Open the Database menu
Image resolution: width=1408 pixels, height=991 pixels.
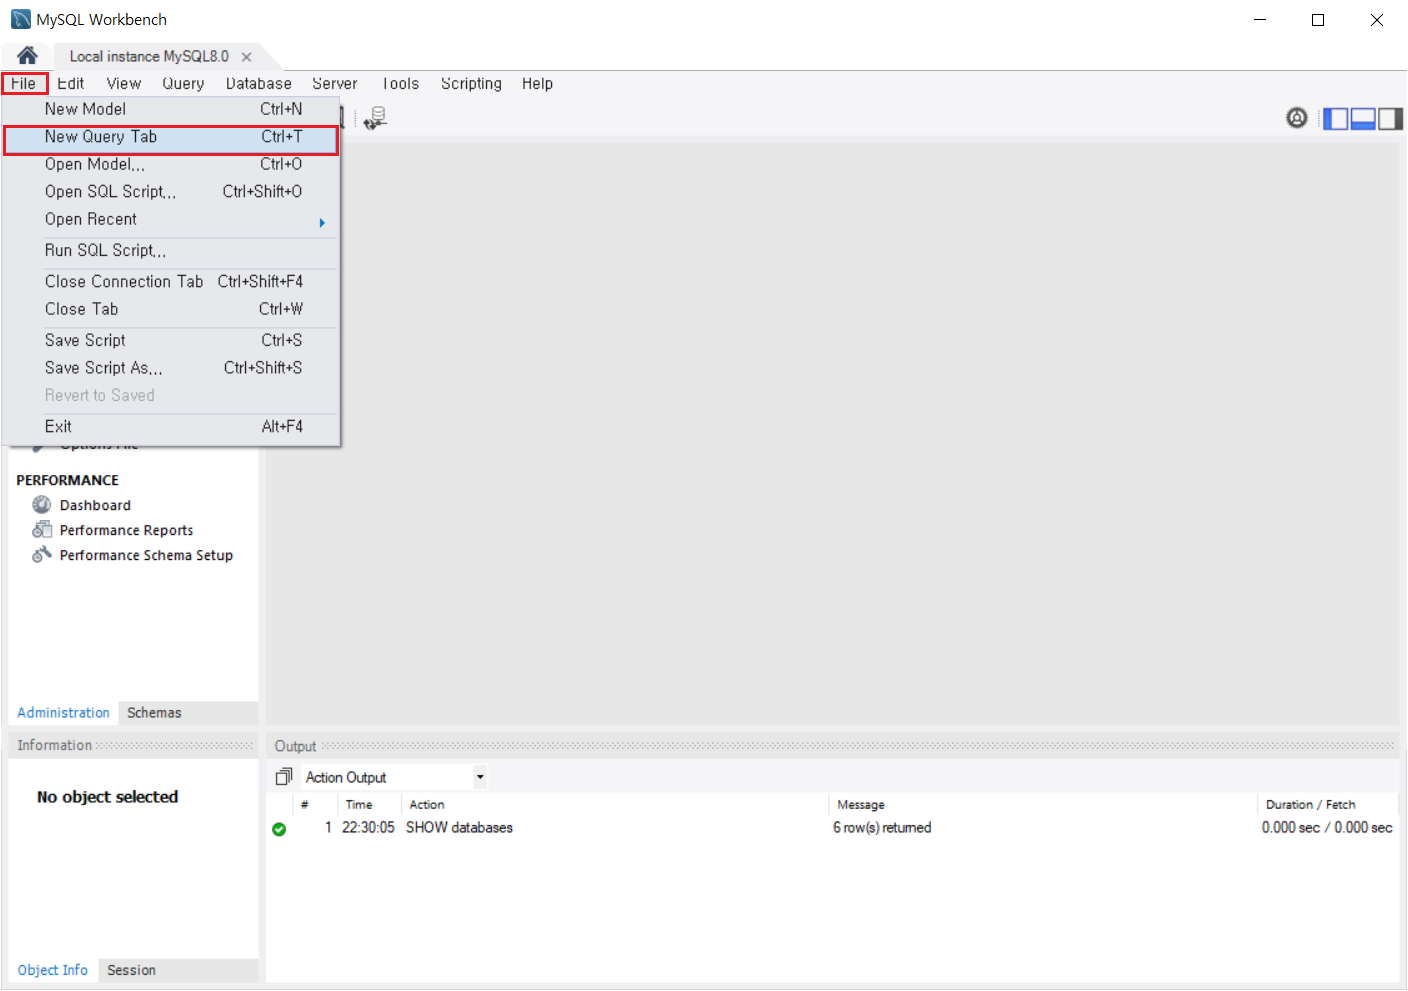pos(258,84)
